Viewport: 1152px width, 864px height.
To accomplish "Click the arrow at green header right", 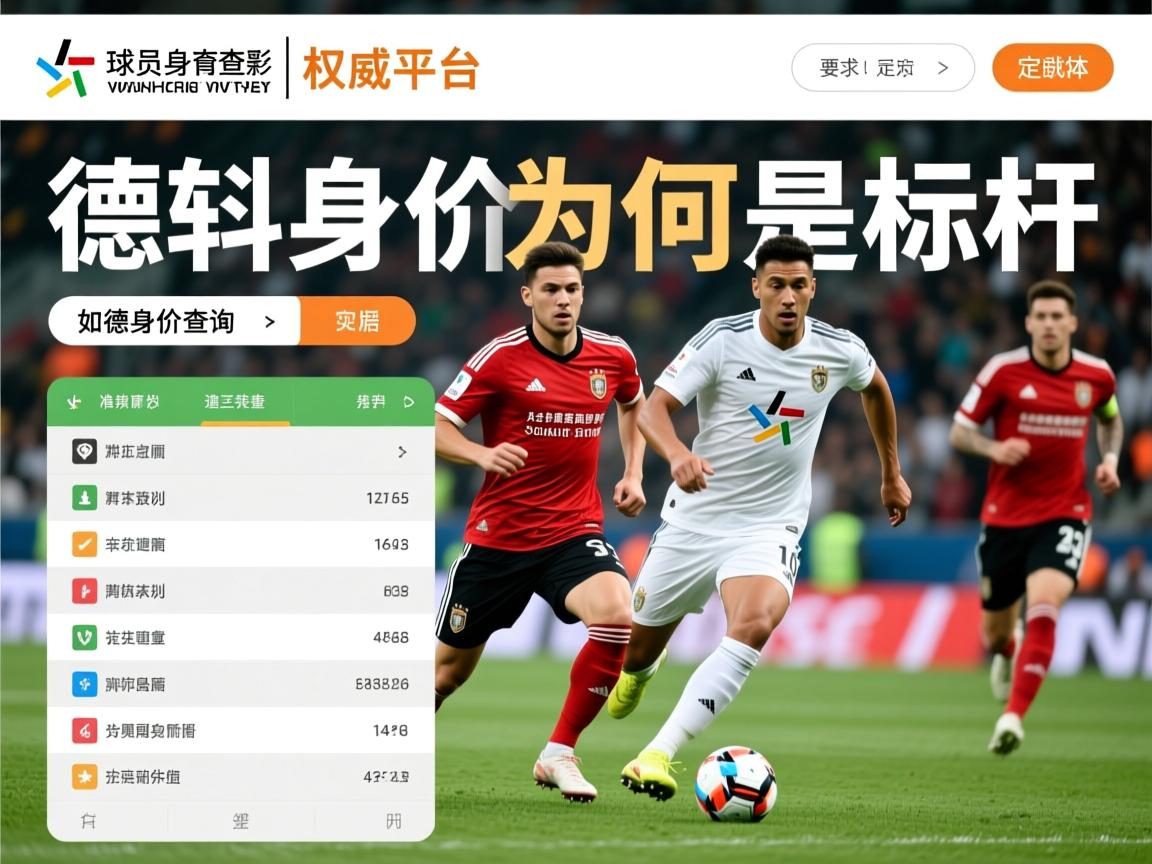I will 408,402.
